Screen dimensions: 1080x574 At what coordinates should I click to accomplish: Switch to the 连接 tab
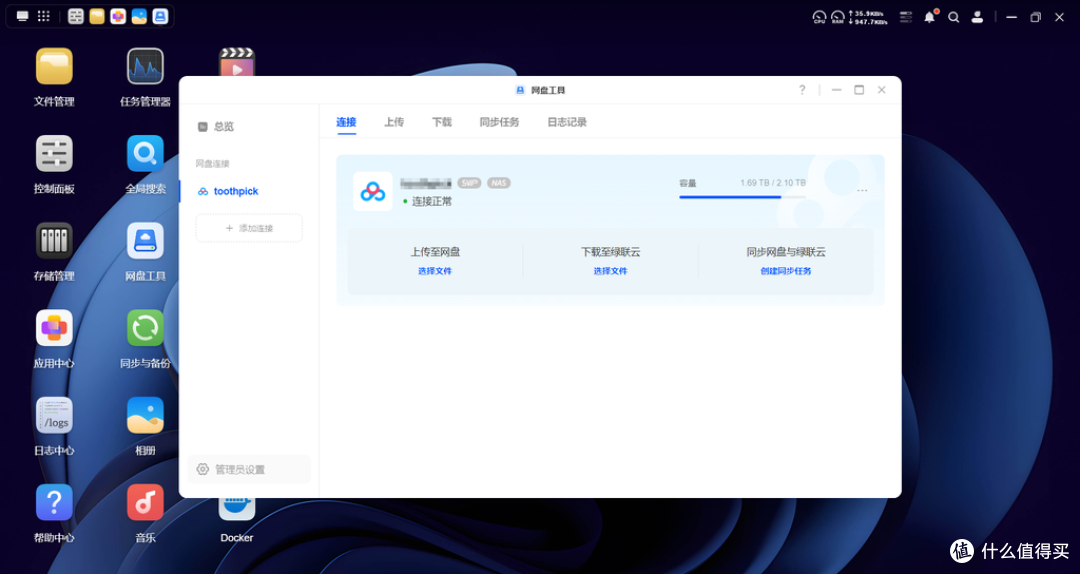(346, 122)
